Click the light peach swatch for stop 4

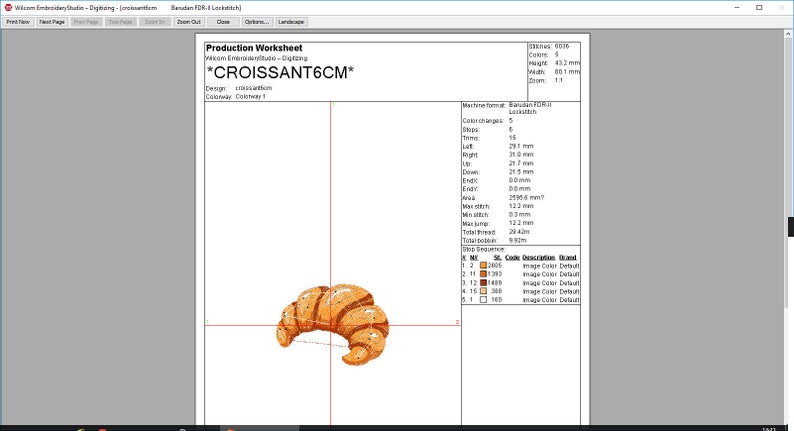pyautogui.click(x=483, y=291)
